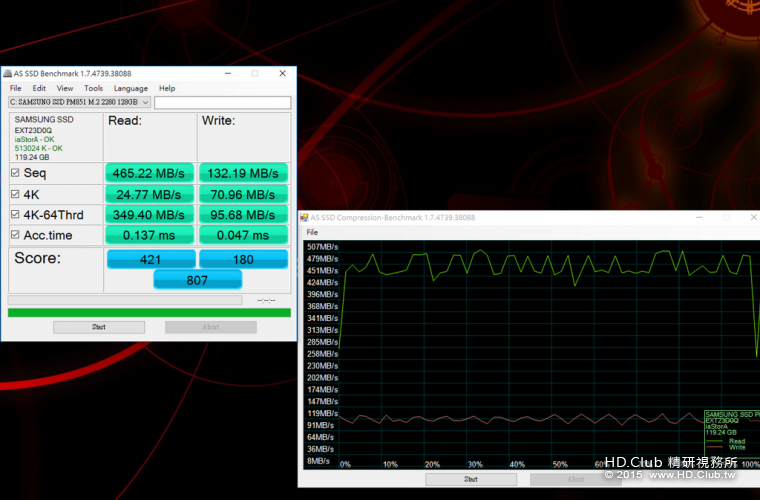The height and width of the screenshot is (500, 760).
Task: Click the AS SSD Benchmark title bar icon
Action: [x=6, y=73]
